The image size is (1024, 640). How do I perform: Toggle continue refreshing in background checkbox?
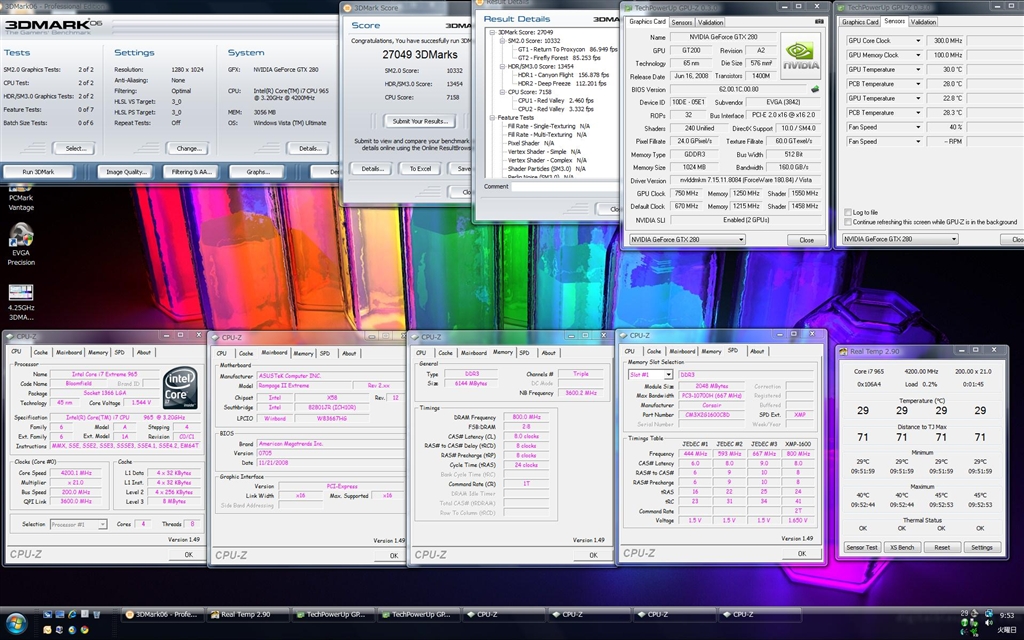[x=848, y=222]
